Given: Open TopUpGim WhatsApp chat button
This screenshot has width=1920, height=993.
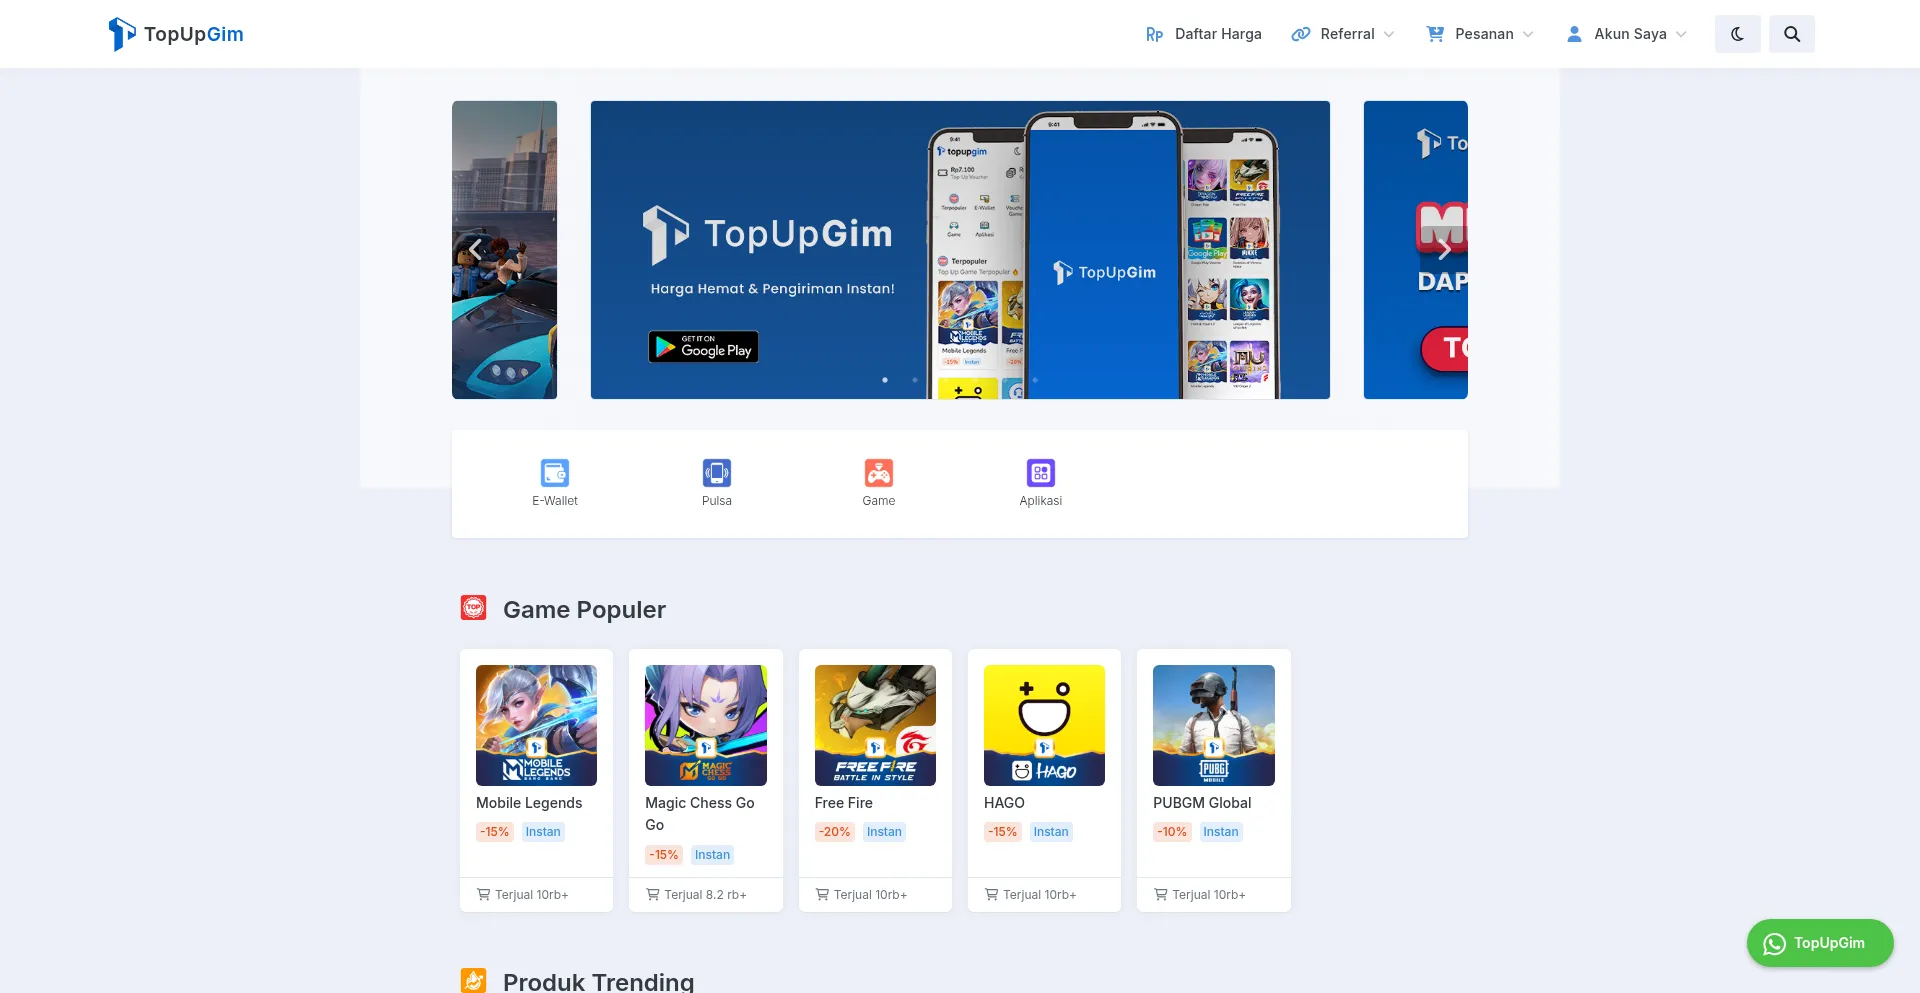Looking at the screenshot, I should click(x=1819, y=943).
